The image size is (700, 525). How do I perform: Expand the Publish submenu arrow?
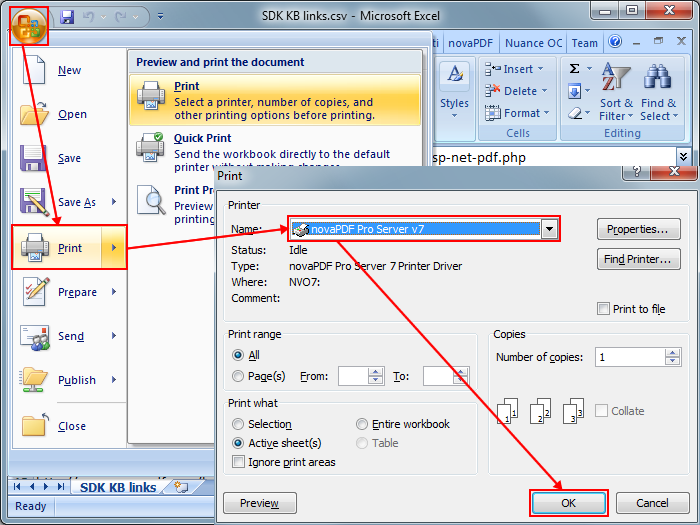pos(114,380)
